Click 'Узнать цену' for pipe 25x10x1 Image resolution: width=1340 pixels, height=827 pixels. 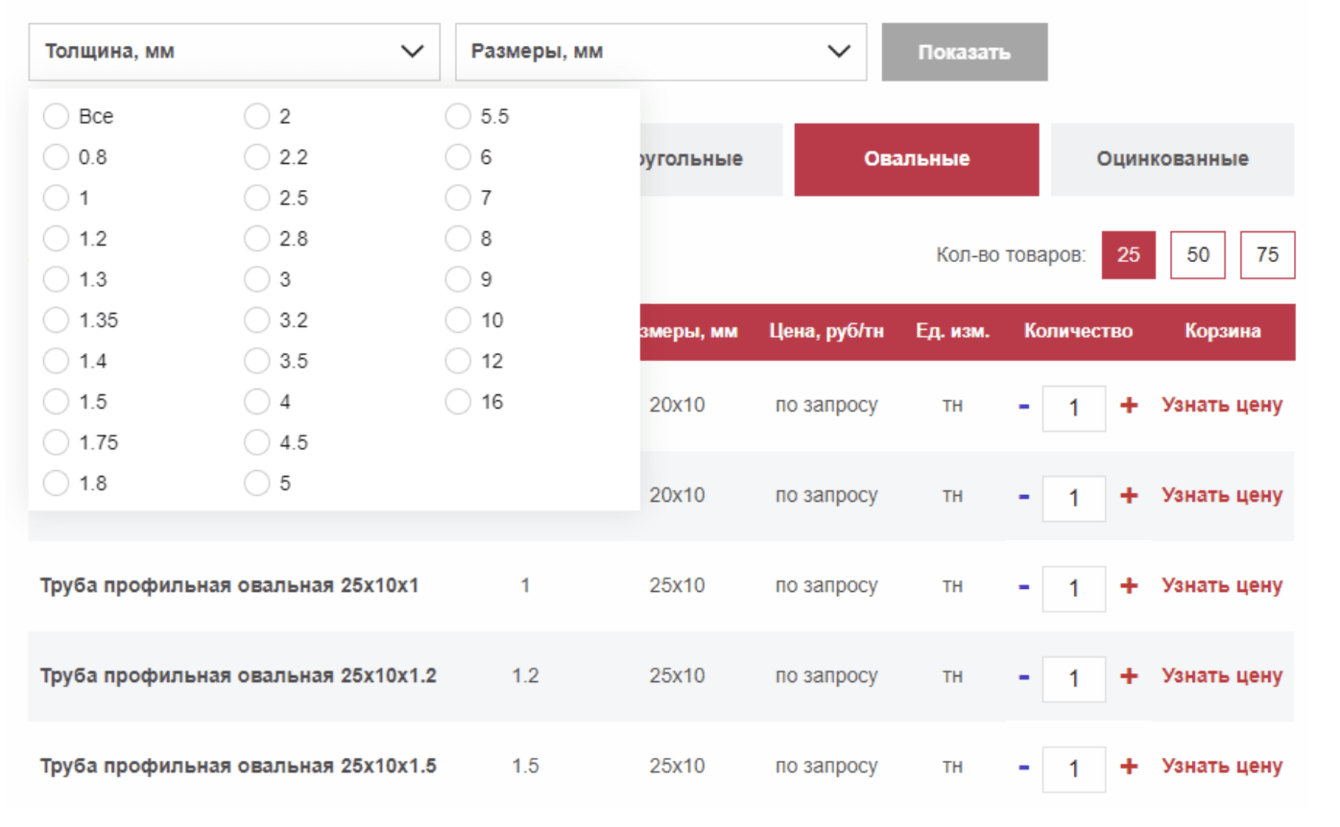pos(1221,586)
